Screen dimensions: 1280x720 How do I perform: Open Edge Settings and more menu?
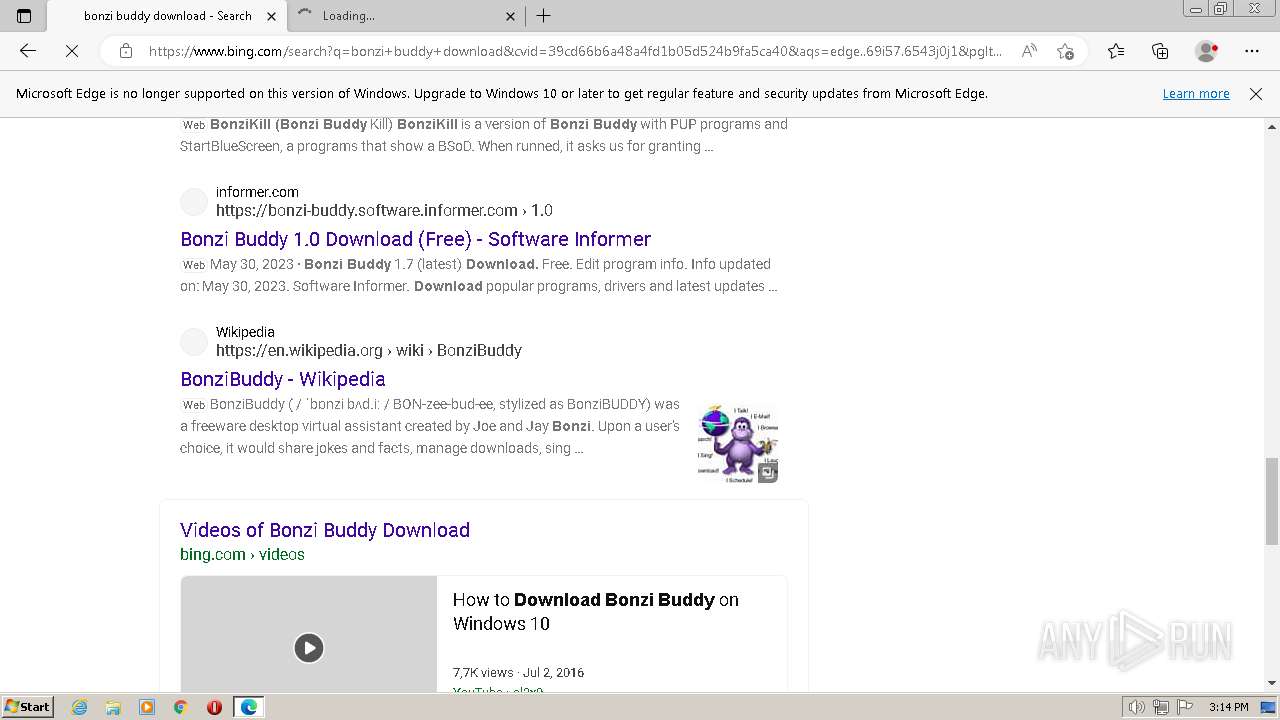[1252, 51]
